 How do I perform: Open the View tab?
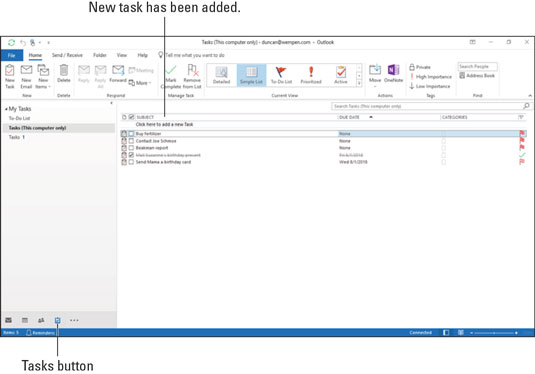(122, 55)
